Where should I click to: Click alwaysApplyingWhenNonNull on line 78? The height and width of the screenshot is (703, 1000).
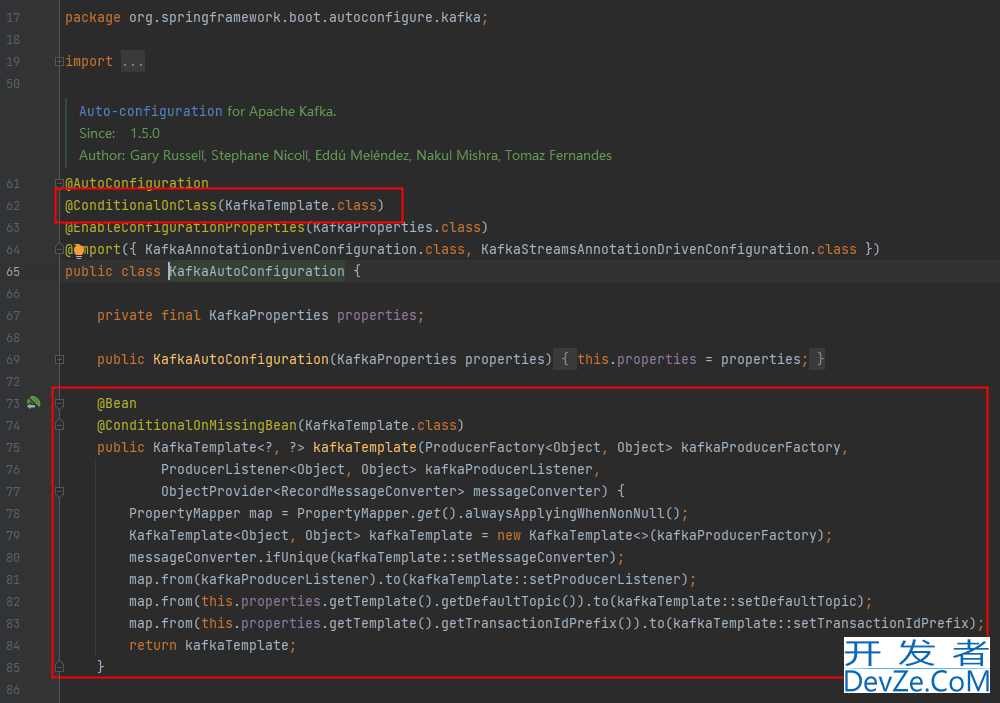point(565,513)
